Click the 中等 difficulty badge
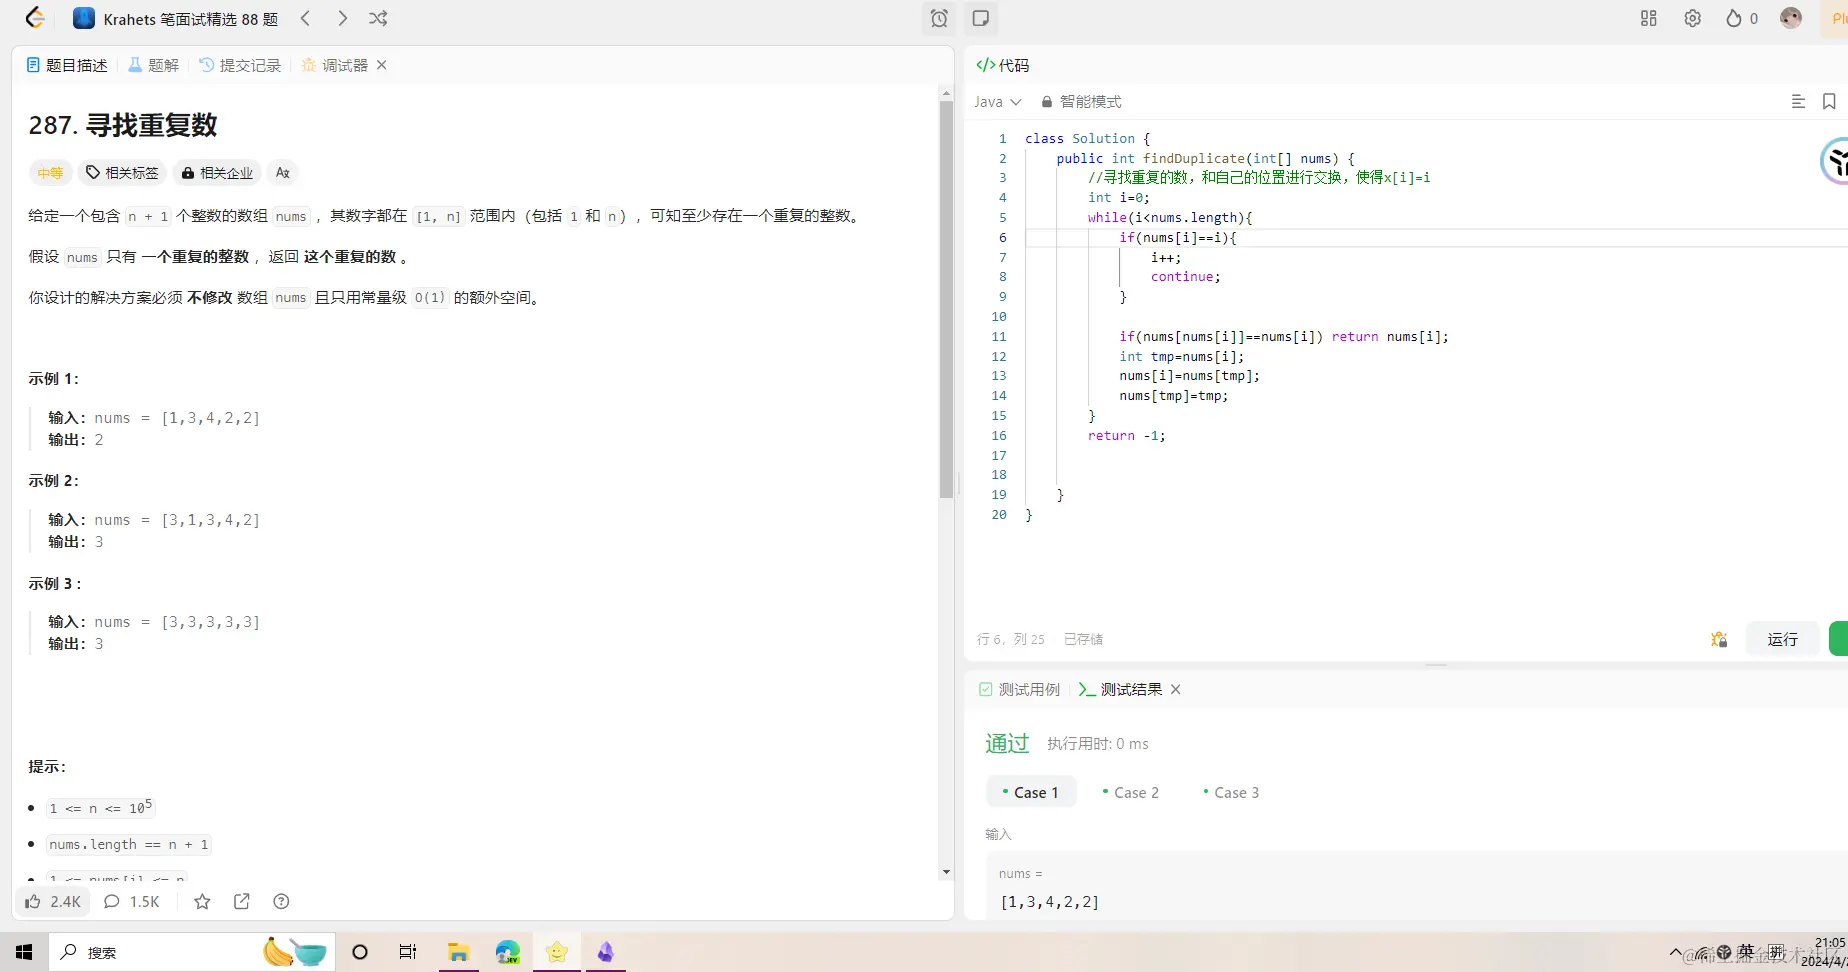The width and height of the screenshot is (1848, 972). pyautogui.click(x=50, y=173)
